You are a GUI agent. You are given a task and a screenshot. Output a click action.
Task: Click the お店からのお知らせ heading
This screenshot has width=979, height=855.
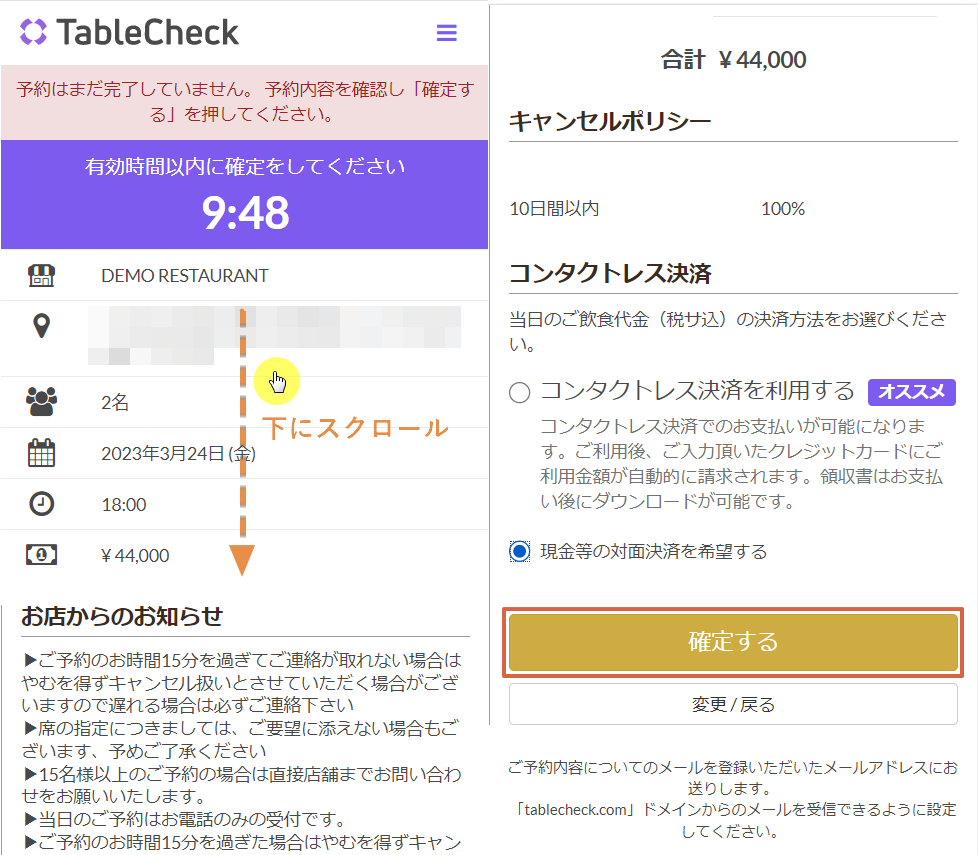coord(122,616)
